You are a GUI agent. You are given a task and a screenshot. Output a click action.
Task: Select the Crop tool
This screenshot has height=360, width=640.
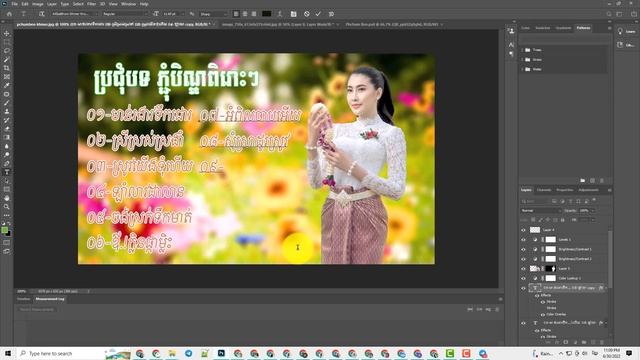[7, 68]
